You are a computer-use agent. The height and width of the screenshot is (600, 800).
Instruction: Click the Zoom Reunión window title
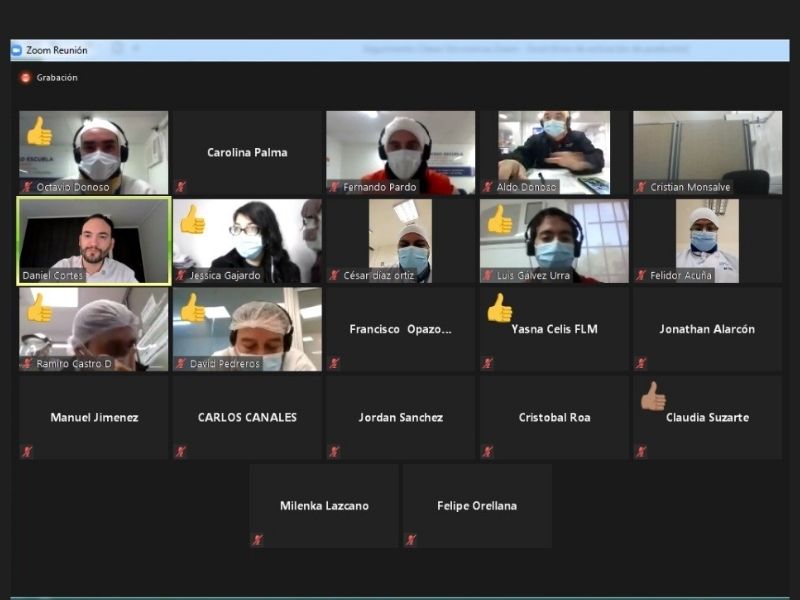(57, 50)
